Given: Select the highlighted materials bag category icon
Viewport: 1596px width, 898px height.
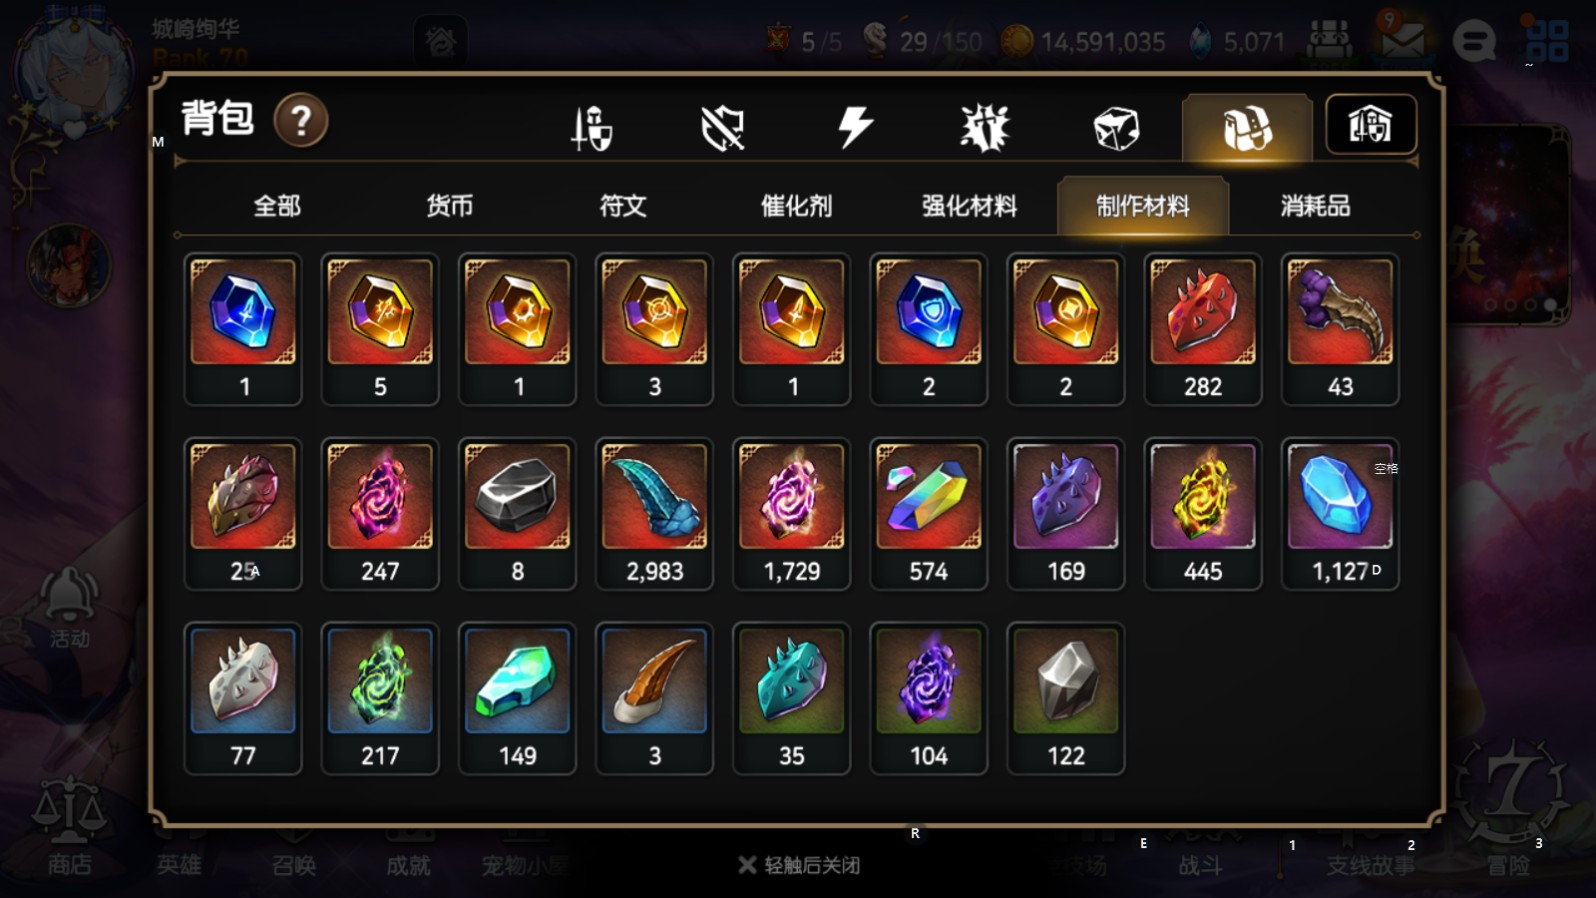Looking at the screenshot, I should point(1247,127).
